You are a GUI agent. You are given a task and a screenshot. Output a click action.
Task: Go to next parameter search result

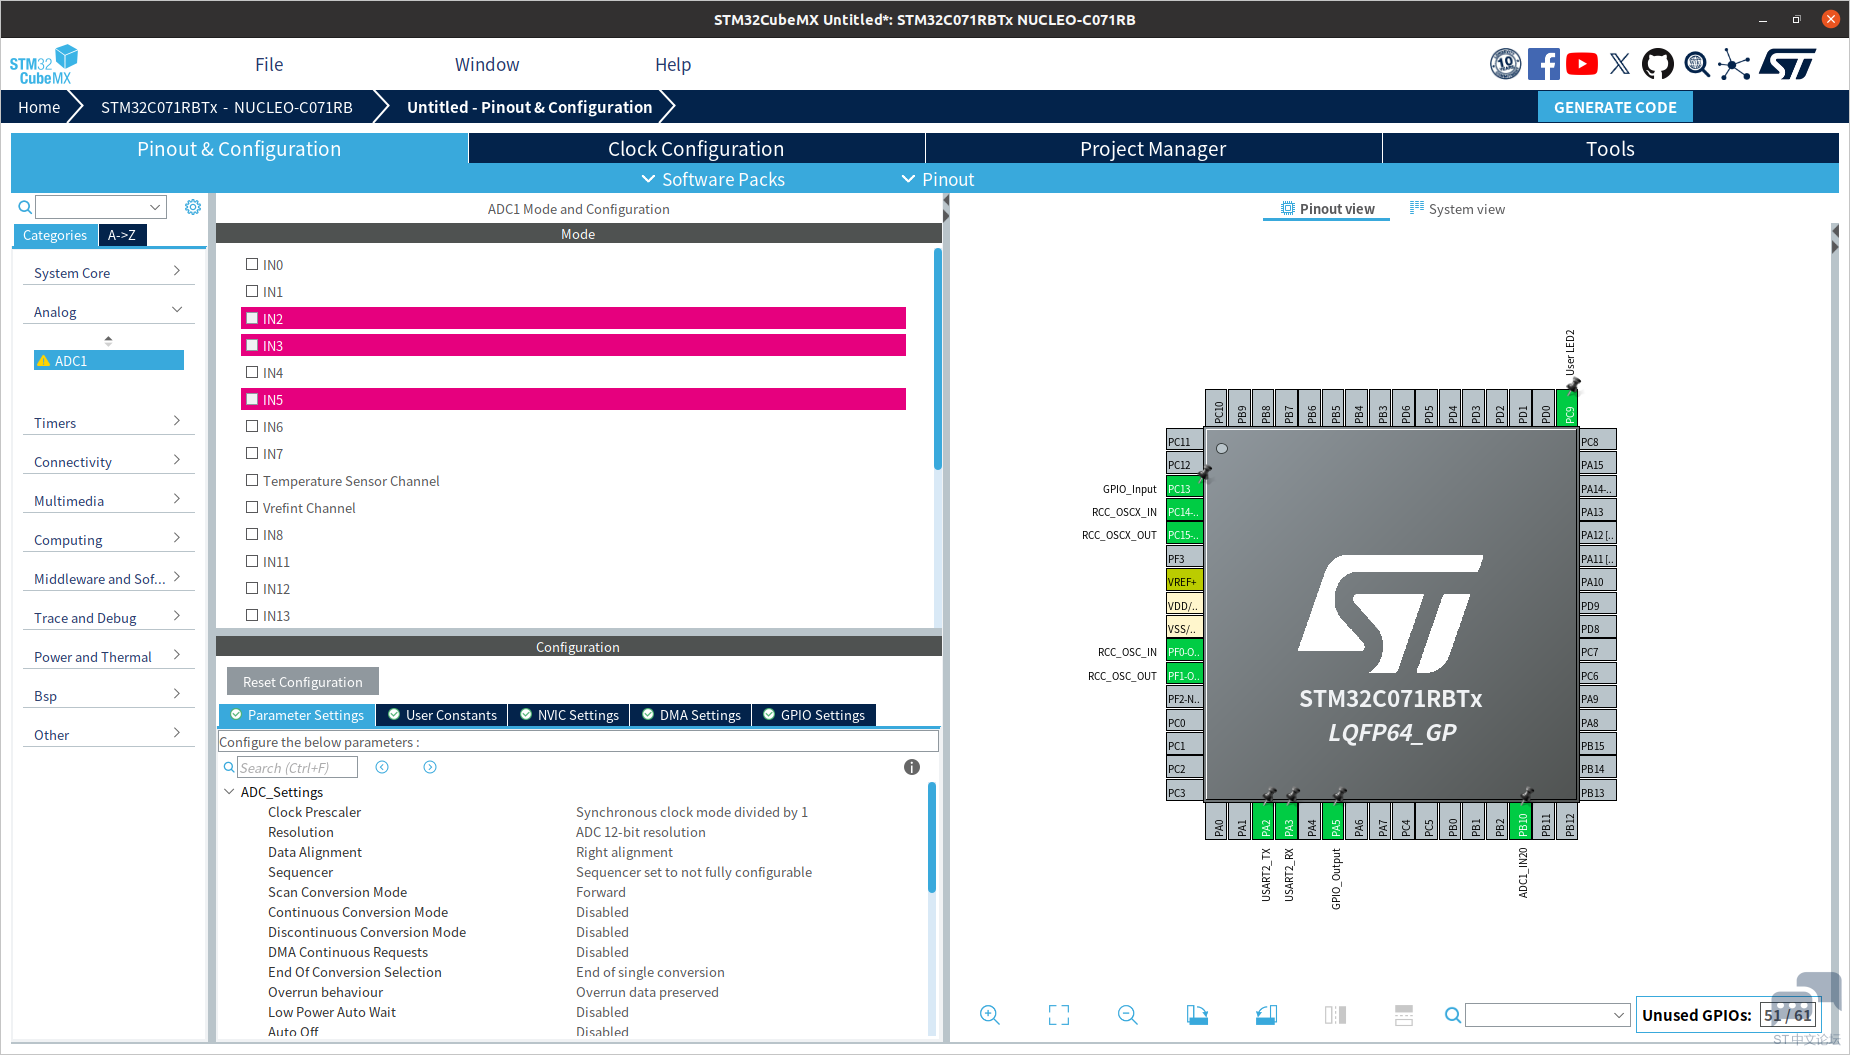[x=430, y=767]
